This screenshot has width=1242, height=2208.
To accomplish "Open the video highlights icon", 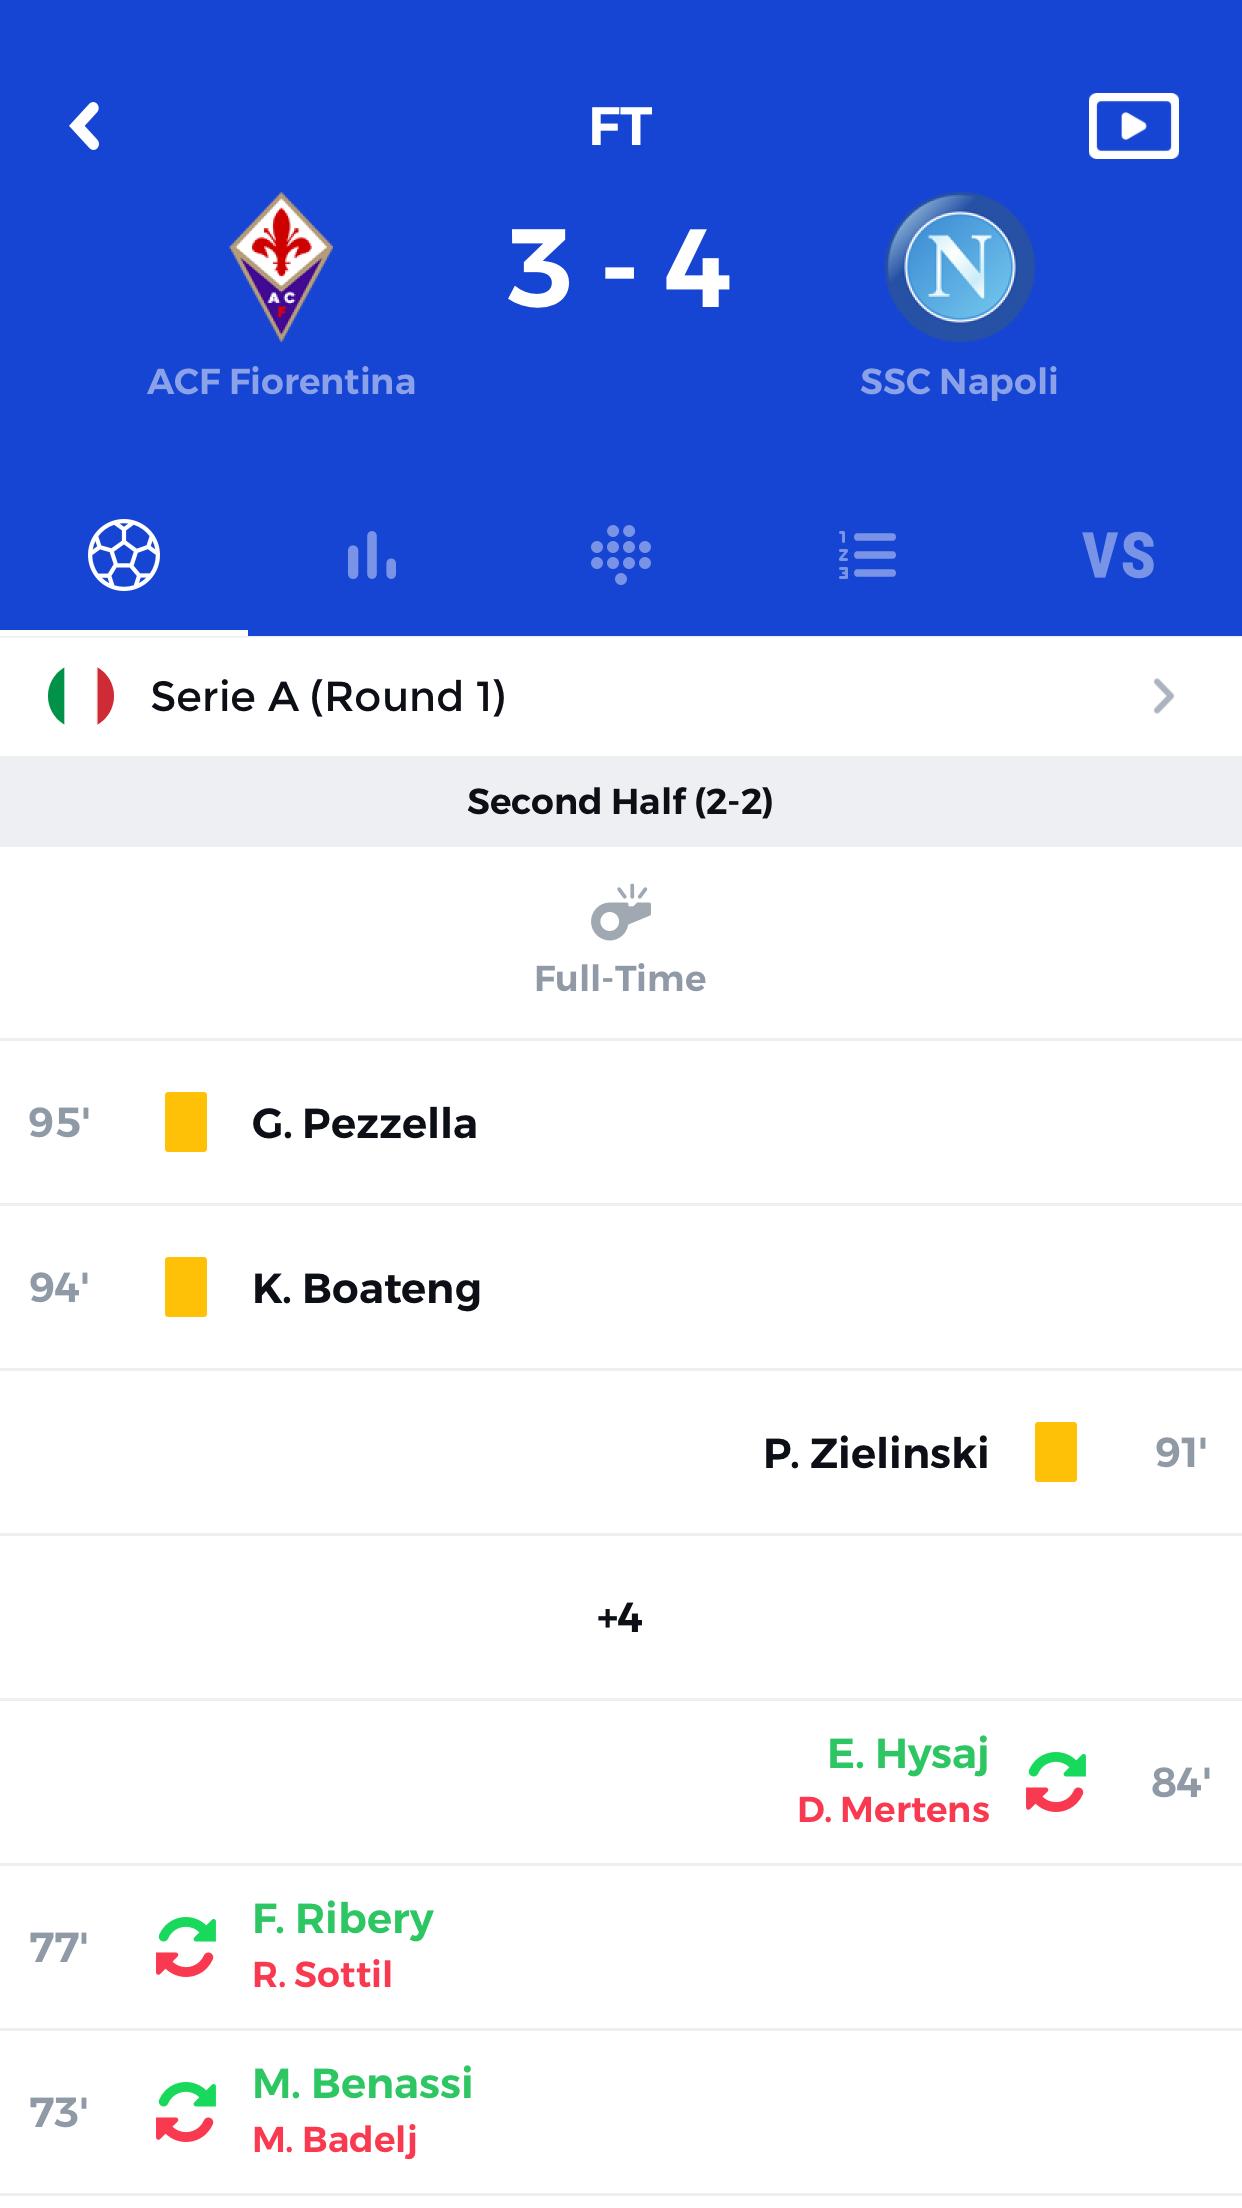I will [x=1133, y=126].
